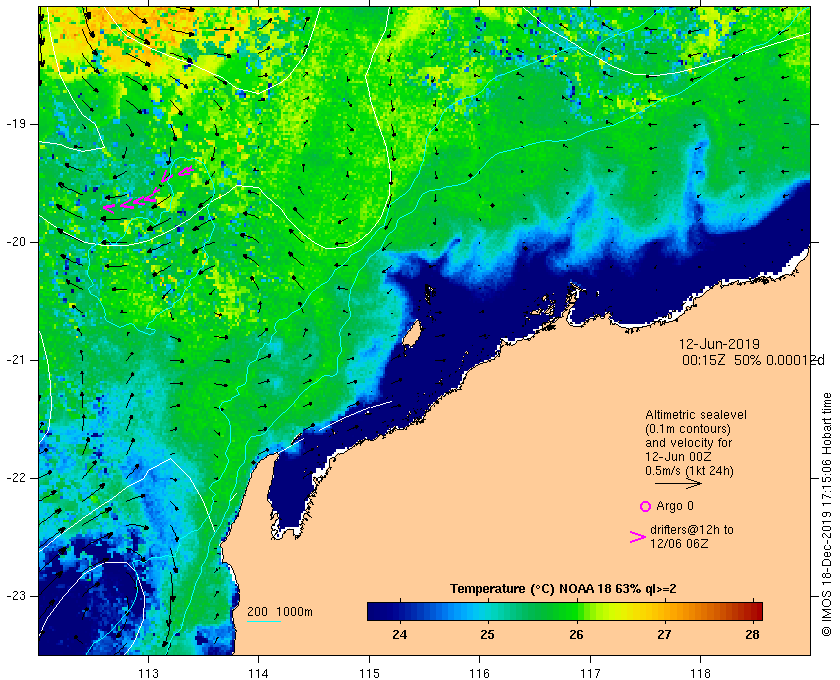Click the 113 longitude axis label
The height and width of the screenshot is (680, 840).
pyautogui.click(x=148, y=674)
